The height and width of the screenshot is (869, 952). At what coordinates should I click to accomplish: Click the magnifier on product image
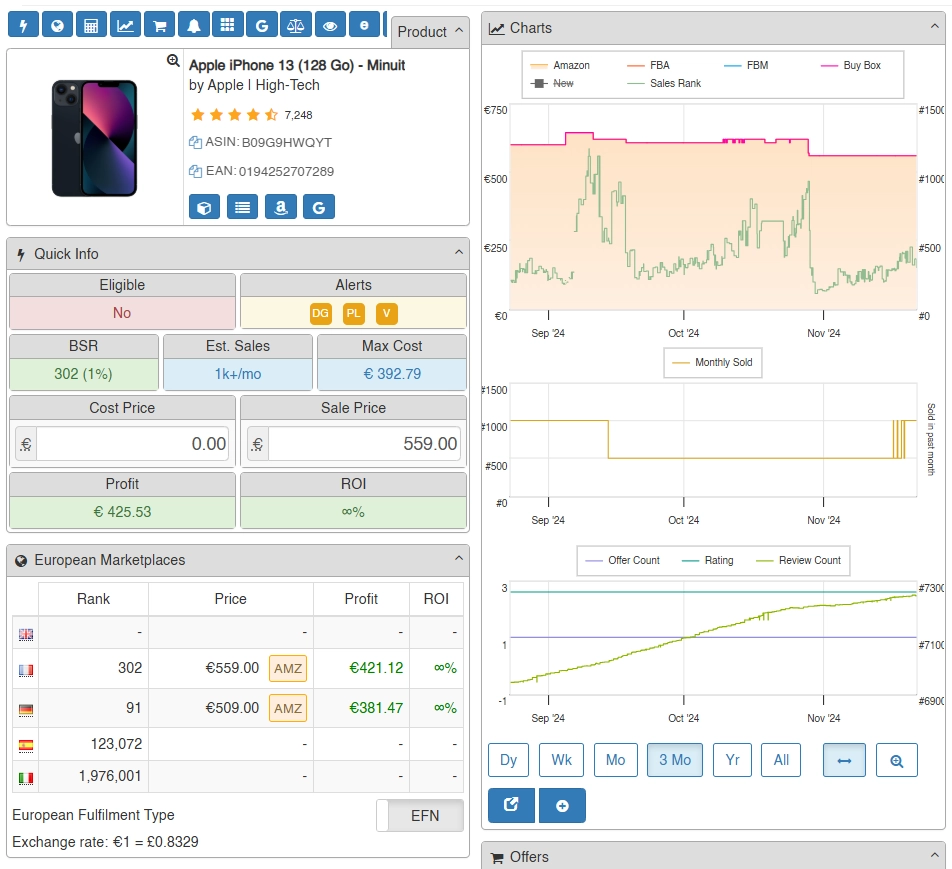(x=173, y=61)
